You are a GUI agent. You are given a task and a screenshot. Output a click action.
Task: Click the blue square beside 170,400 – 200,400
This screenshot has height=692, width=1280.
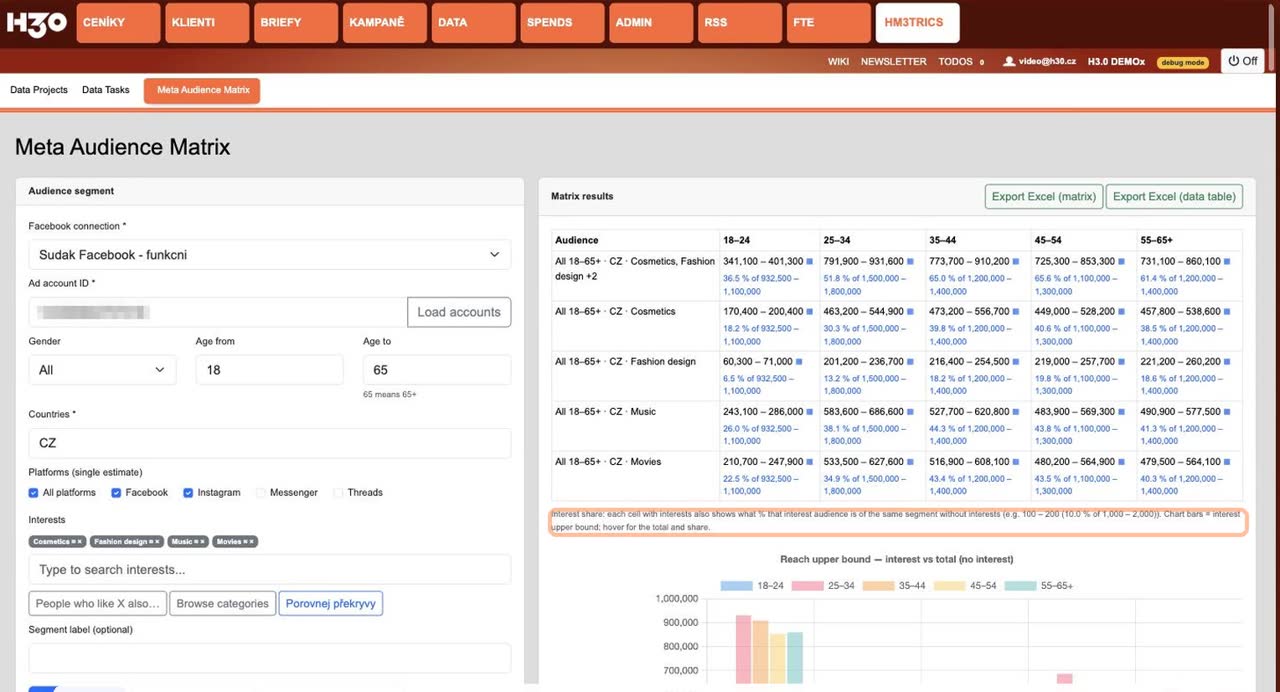tap(810, 312)
